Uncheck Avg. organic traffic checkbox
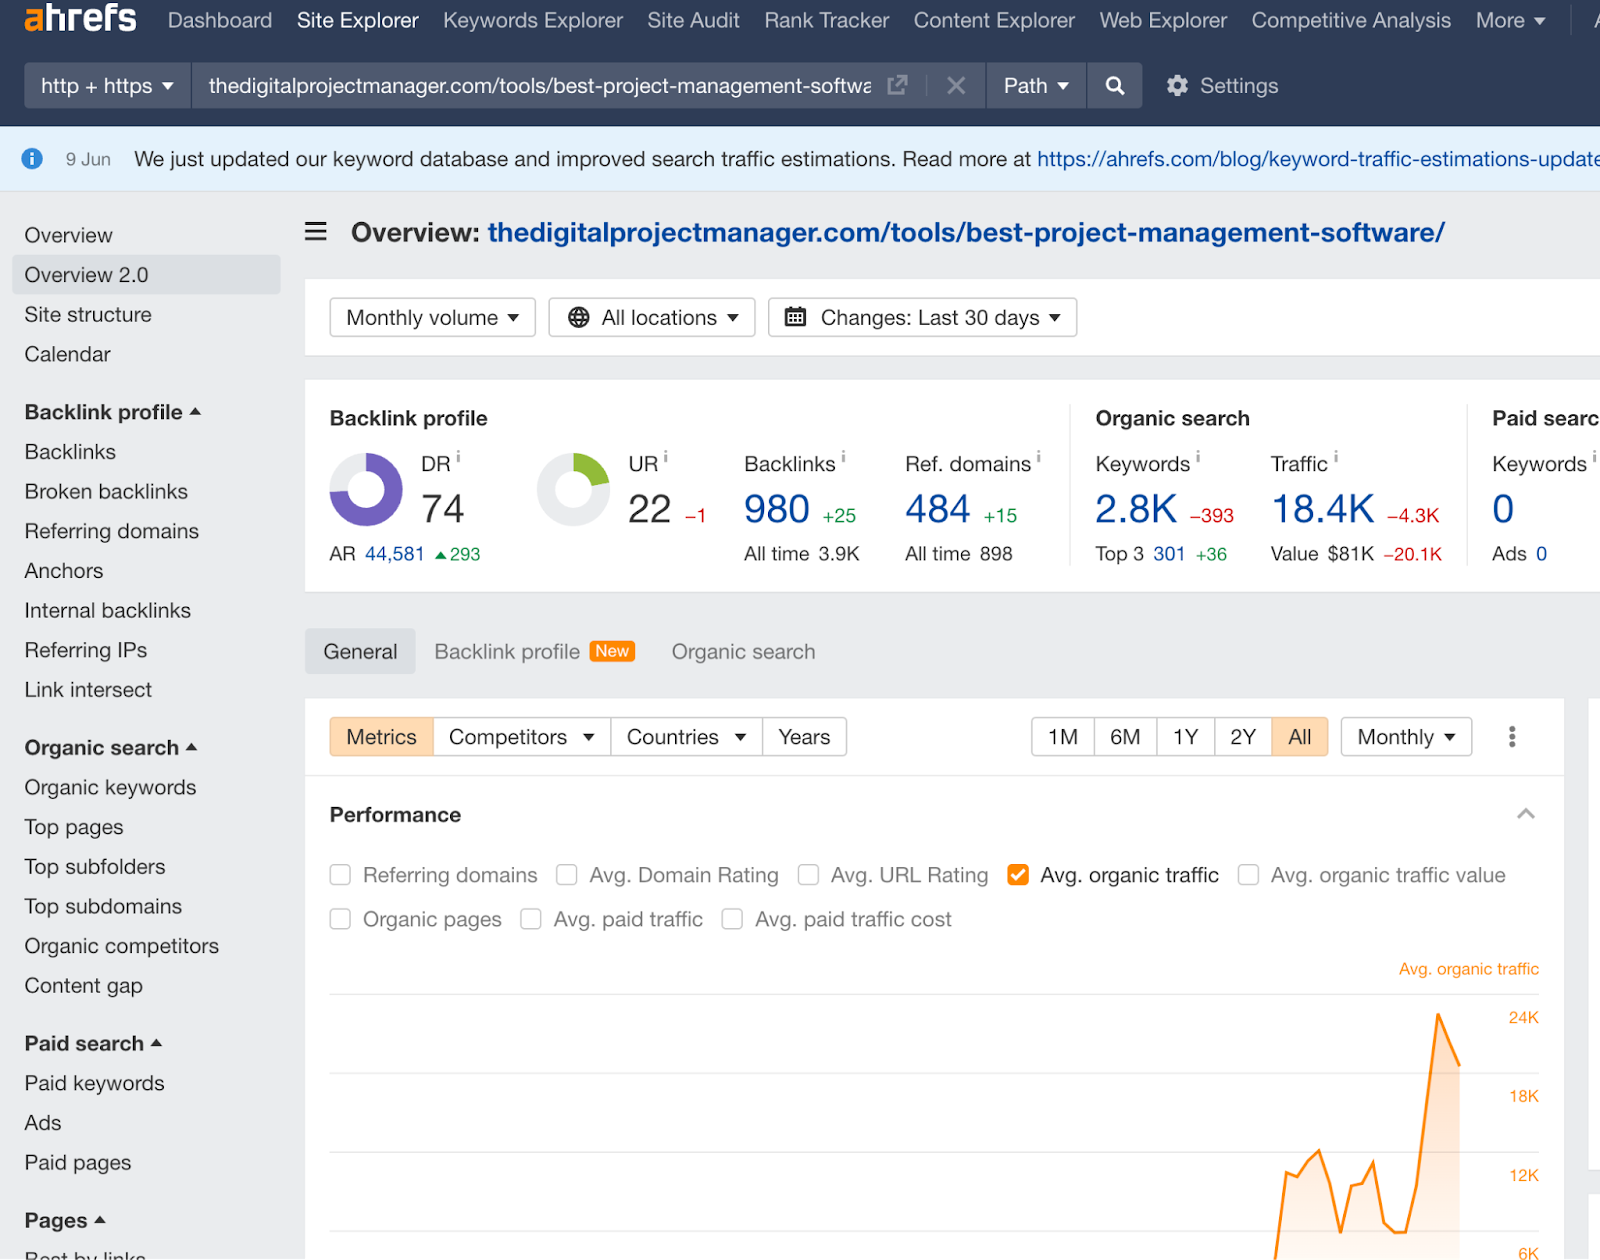The height and width of the screenshot is (1260, 1600). point(1018,875)
